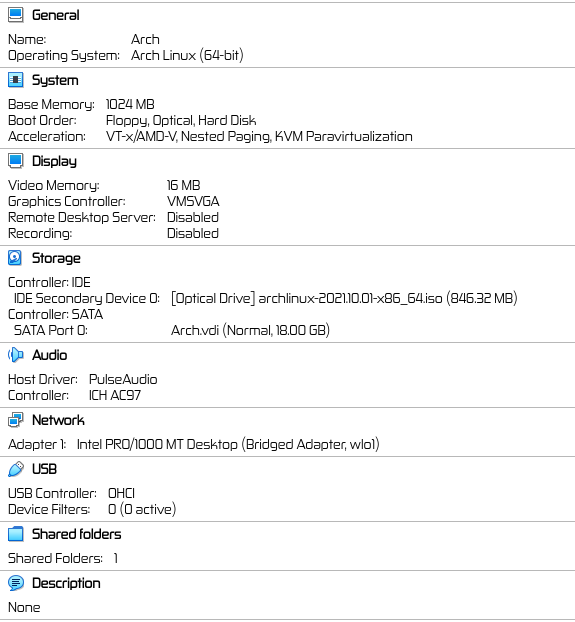Image resolution: width=575 pixels, height=622 pixels.
Task: Open the Description header link
Action: click(66, 583)
